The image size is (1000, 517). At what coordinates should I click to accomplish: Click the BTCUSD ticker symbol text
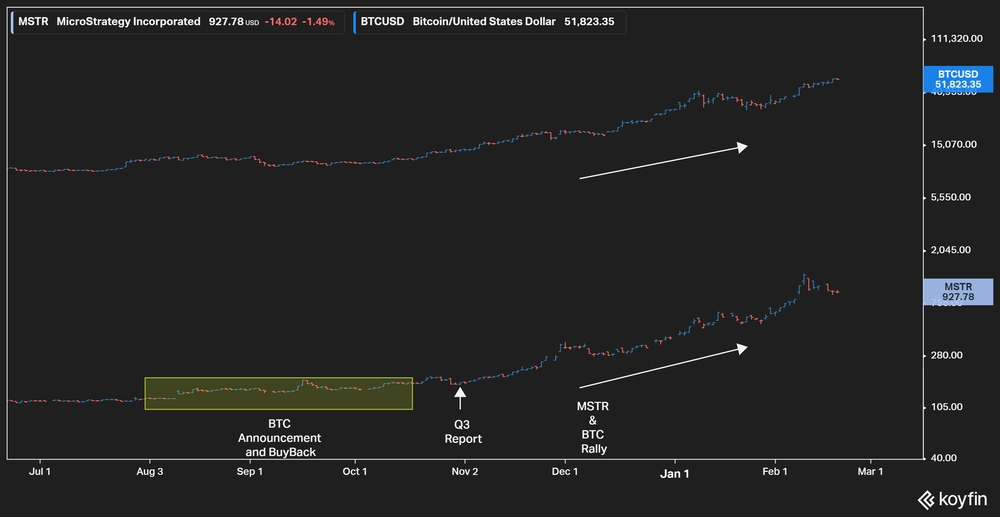[383, 22]
